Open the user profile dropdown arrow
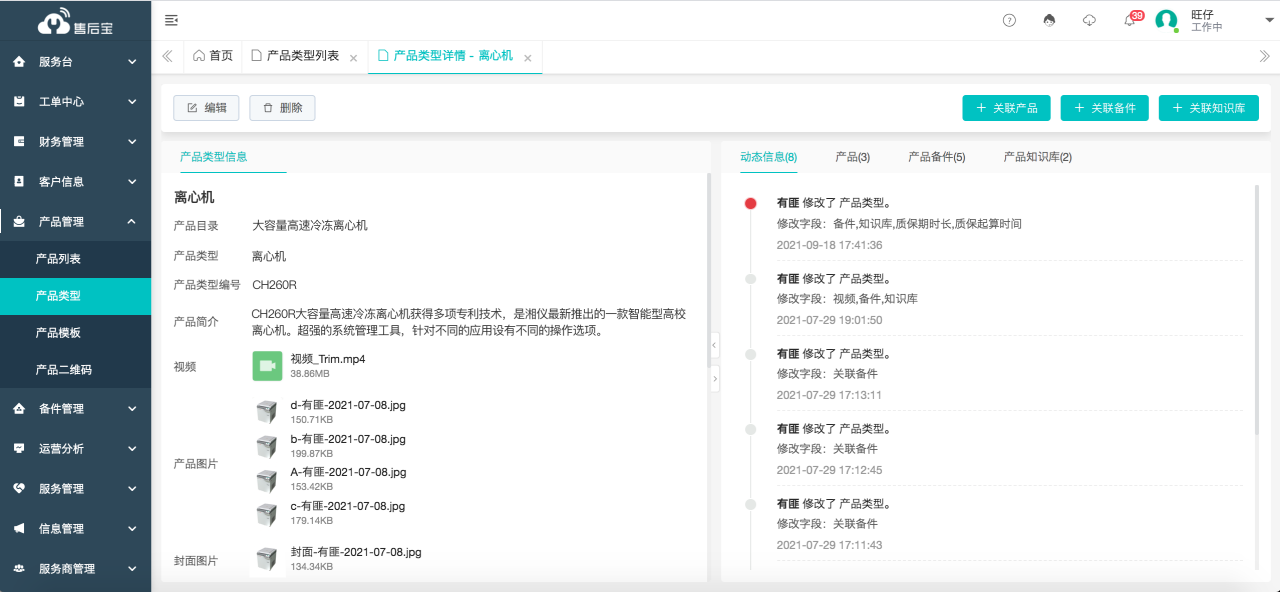The image size is (1280, 592). 1269,20
